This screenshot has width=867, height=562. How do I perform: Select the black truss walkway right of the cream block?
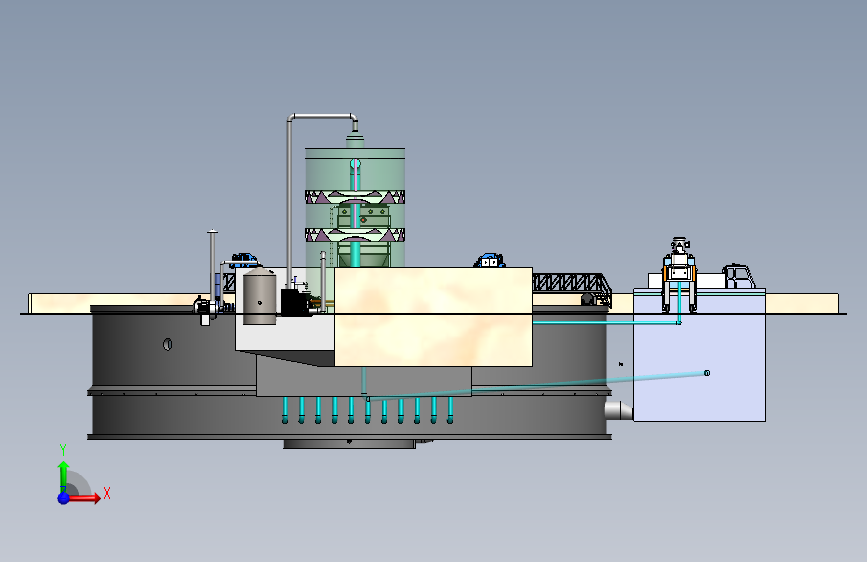click(x=571, y=283)
